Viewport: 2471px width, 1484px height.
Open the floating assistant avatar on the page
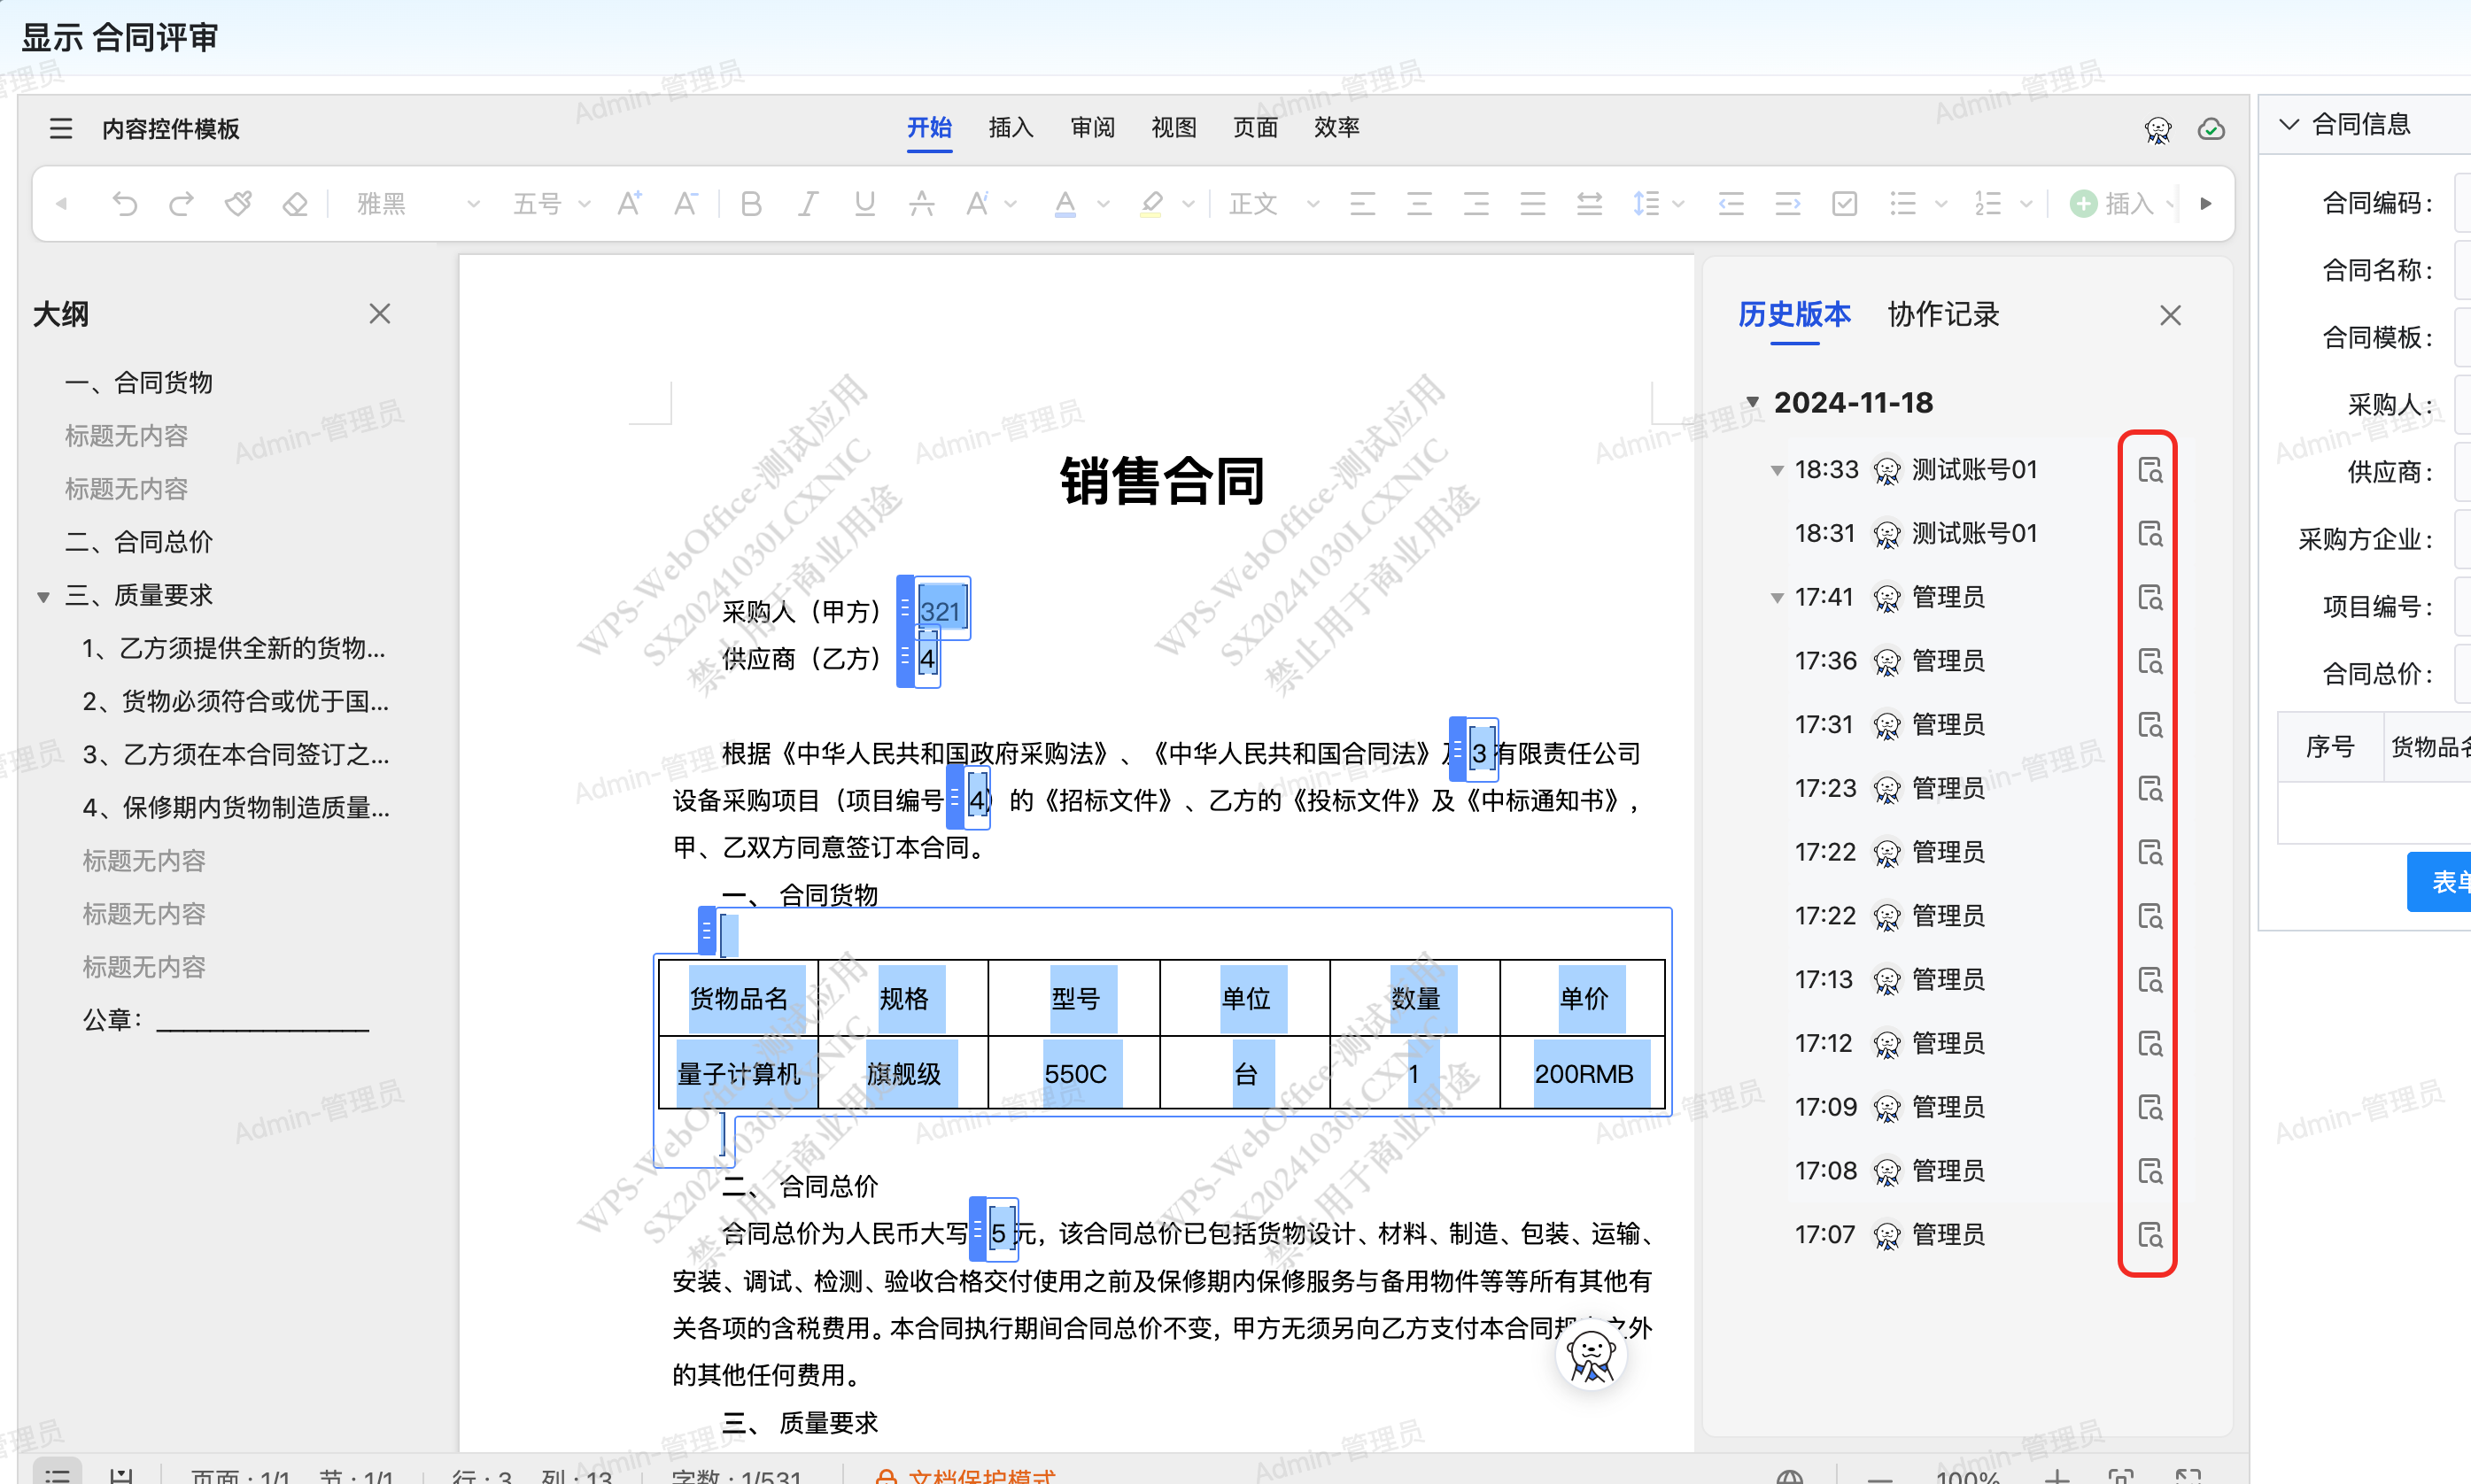[1591, 1355]
